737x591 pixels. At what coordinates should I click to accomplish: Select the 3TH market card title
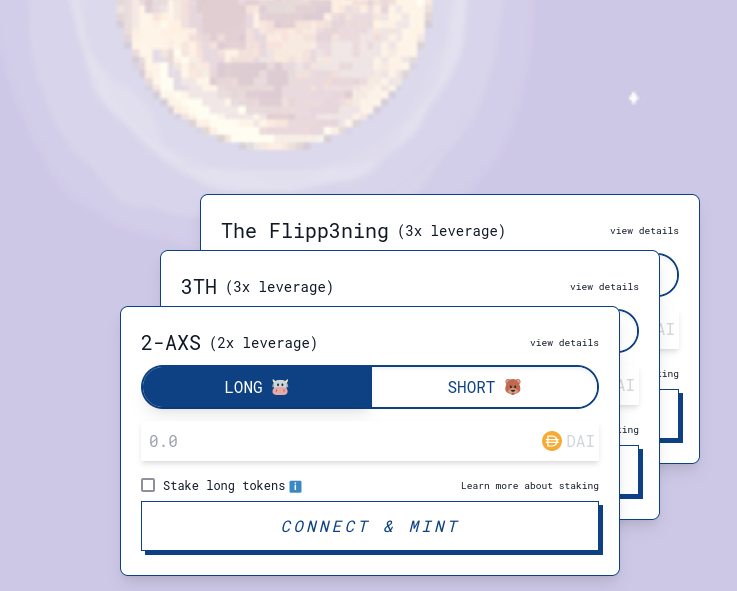(199, 287)
